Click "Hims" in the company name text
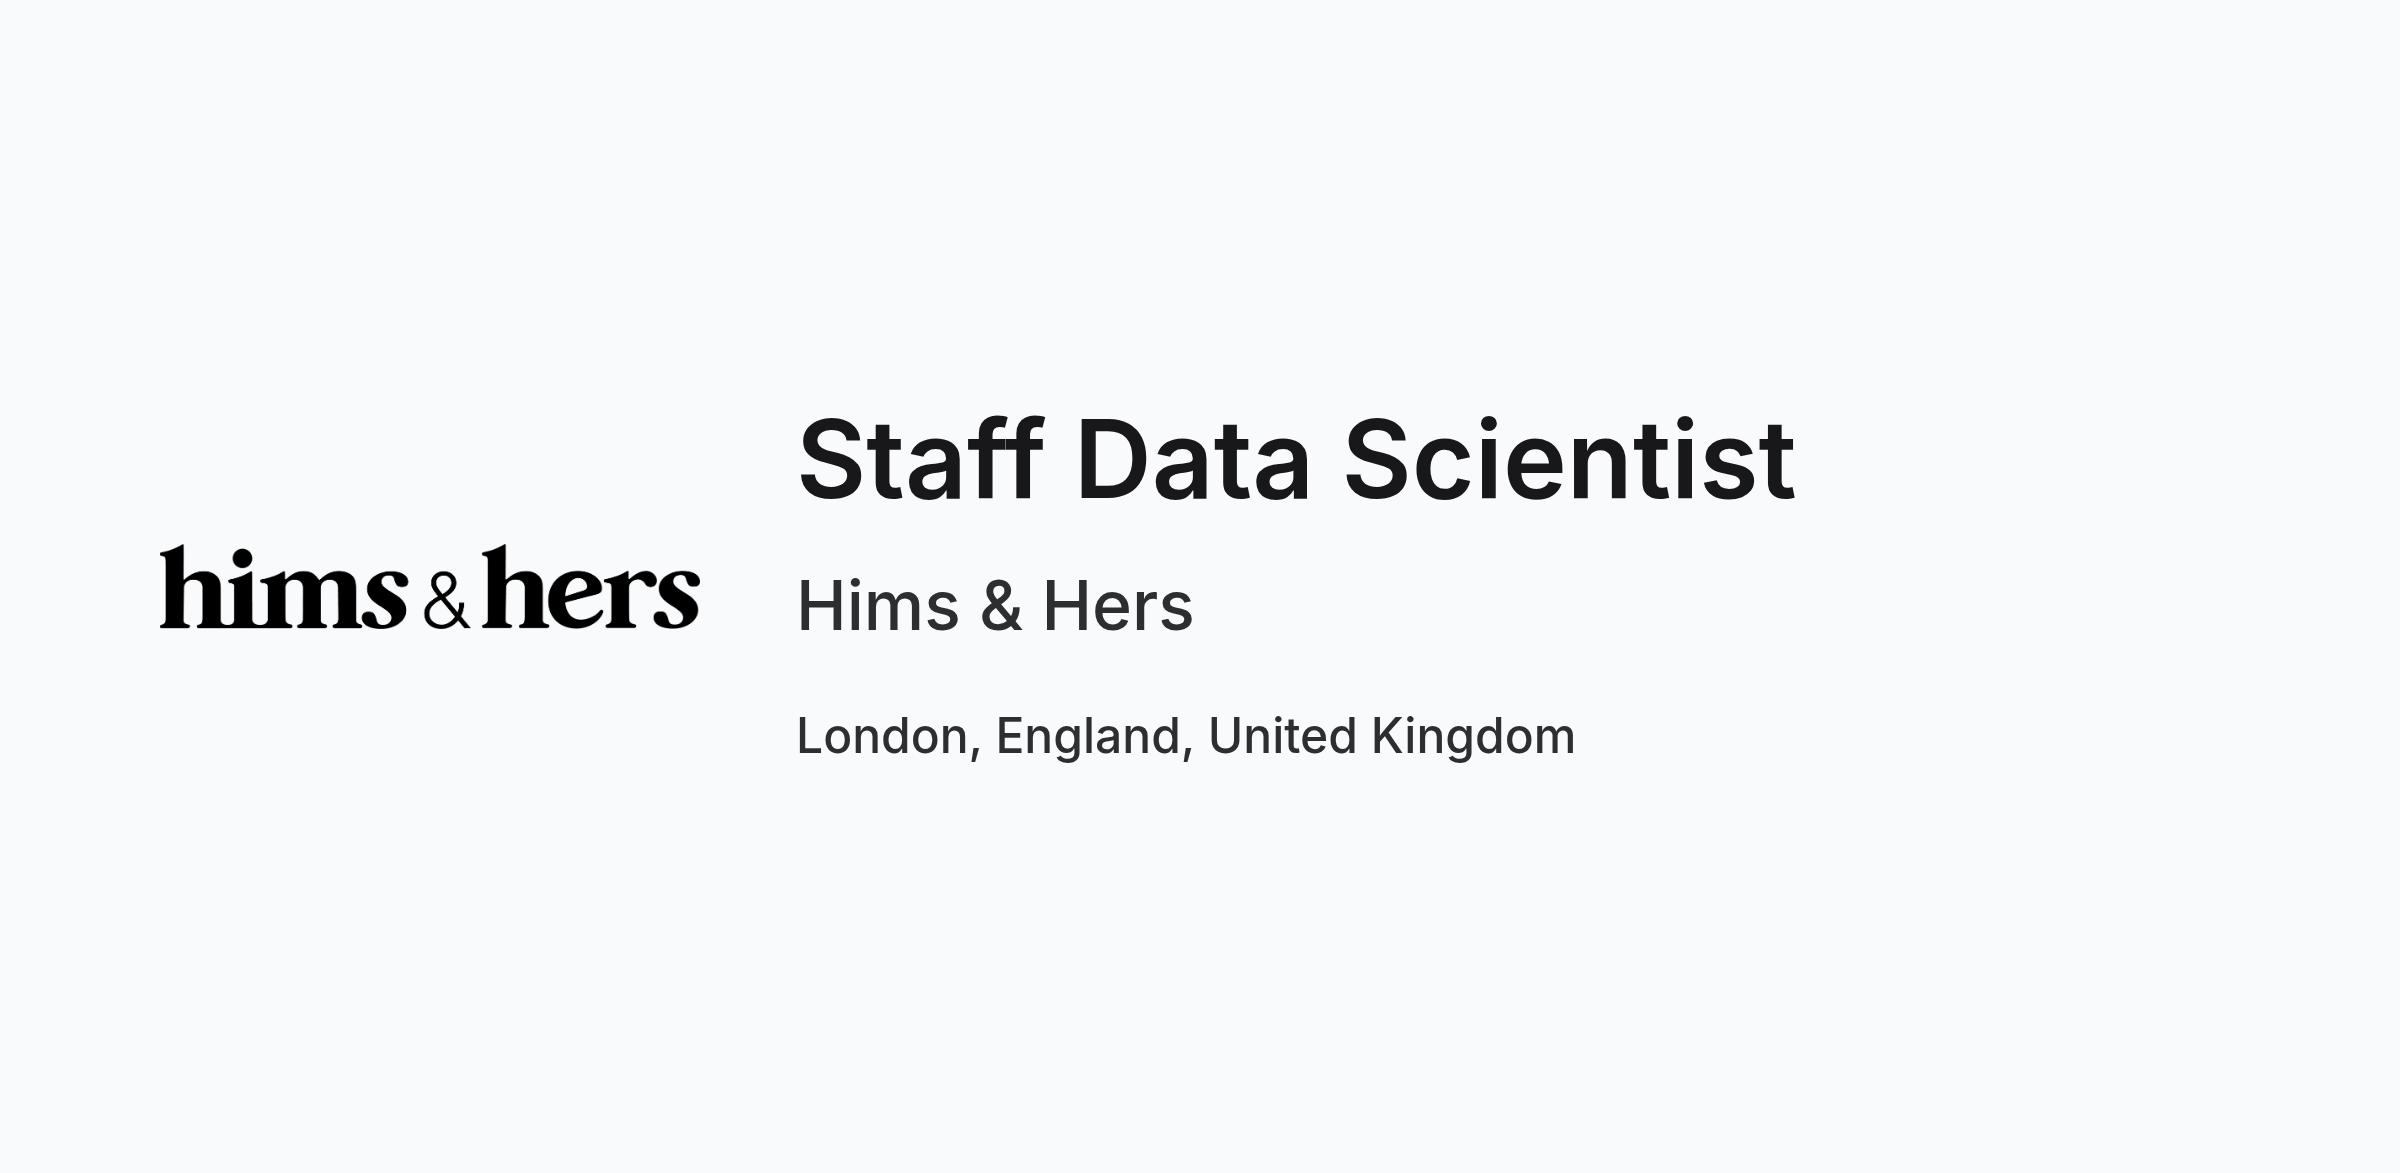The height and width of the screenshot is (1173, 2400). point(878,606)
